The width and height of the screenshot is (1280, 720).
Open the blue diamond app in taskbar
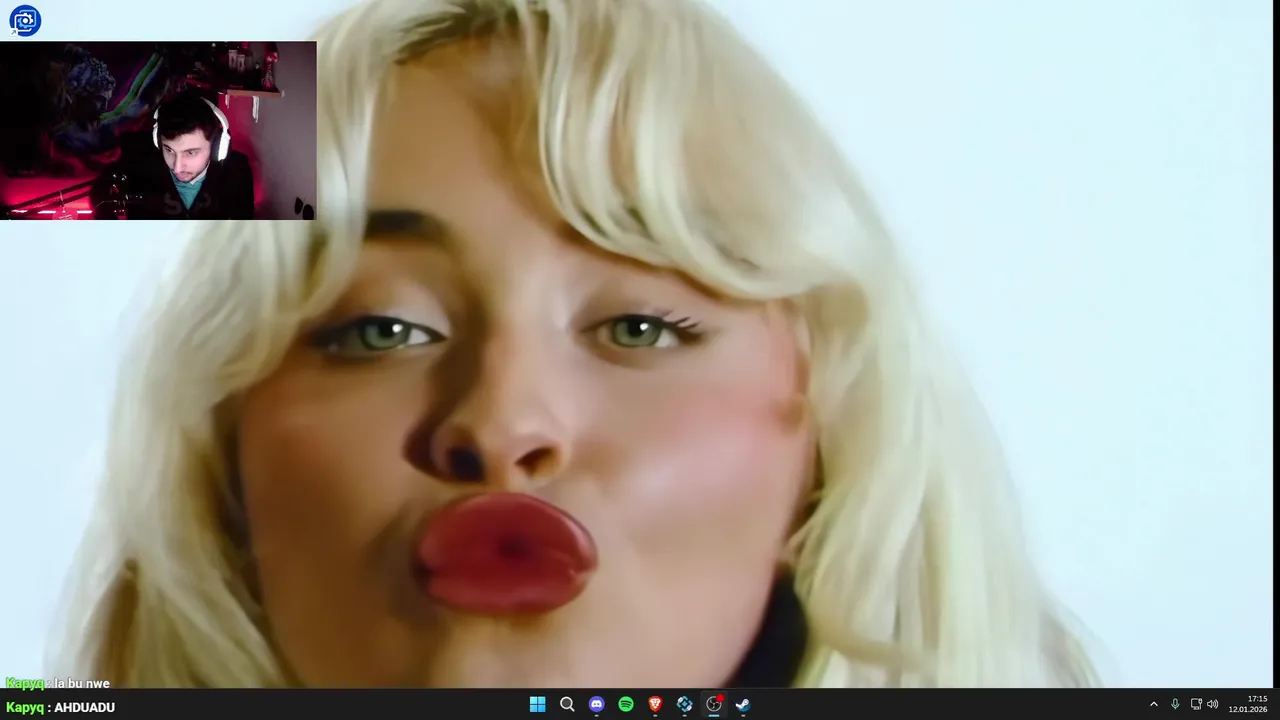(684, 704)
